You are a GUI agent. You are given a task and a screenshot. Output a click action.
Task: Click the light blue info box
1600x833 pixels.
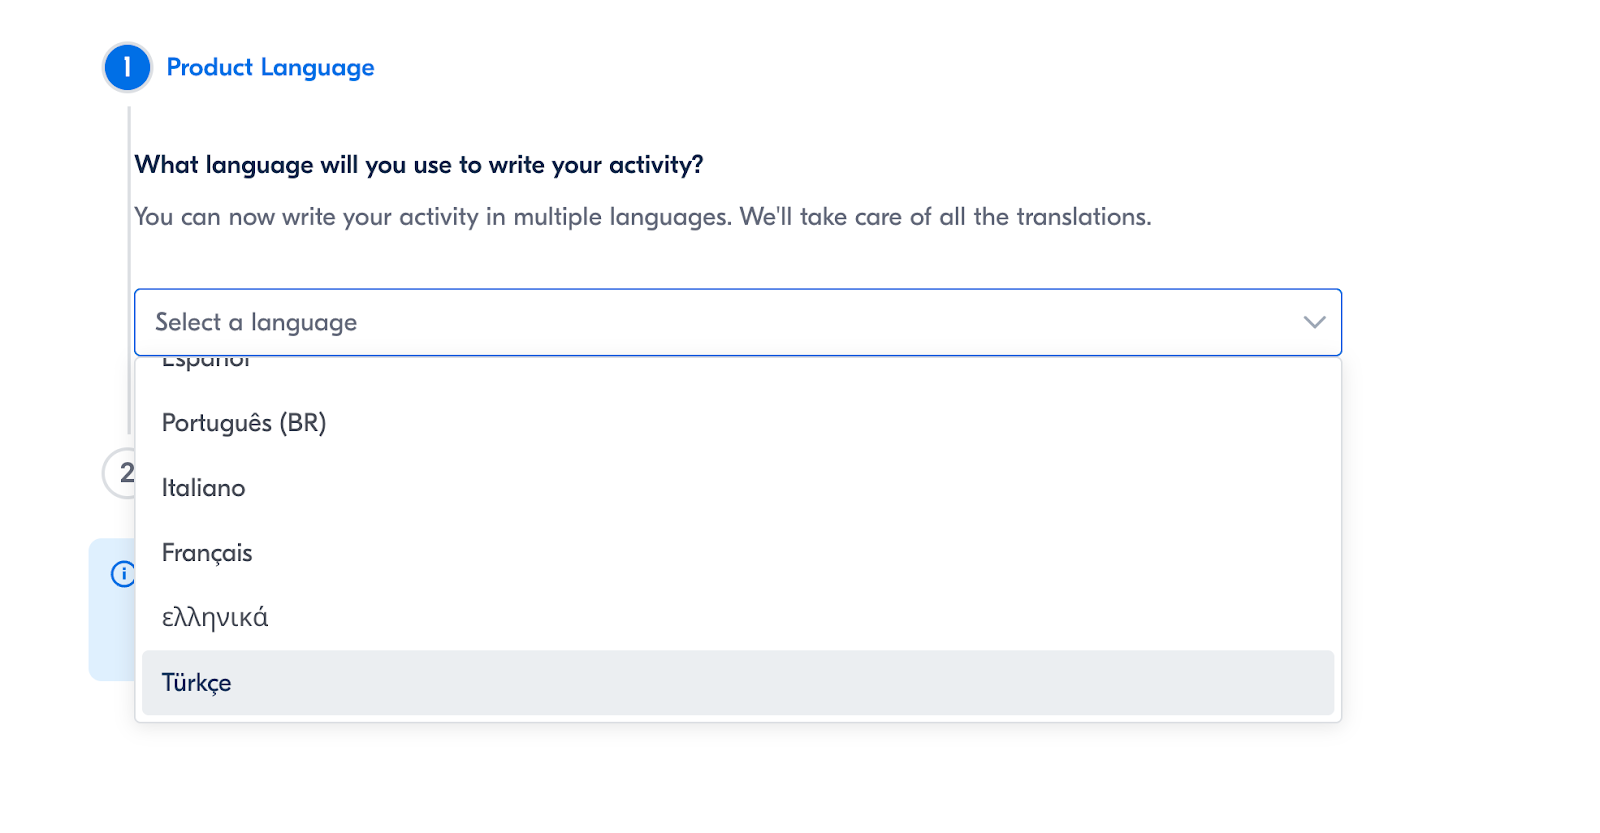110,630
